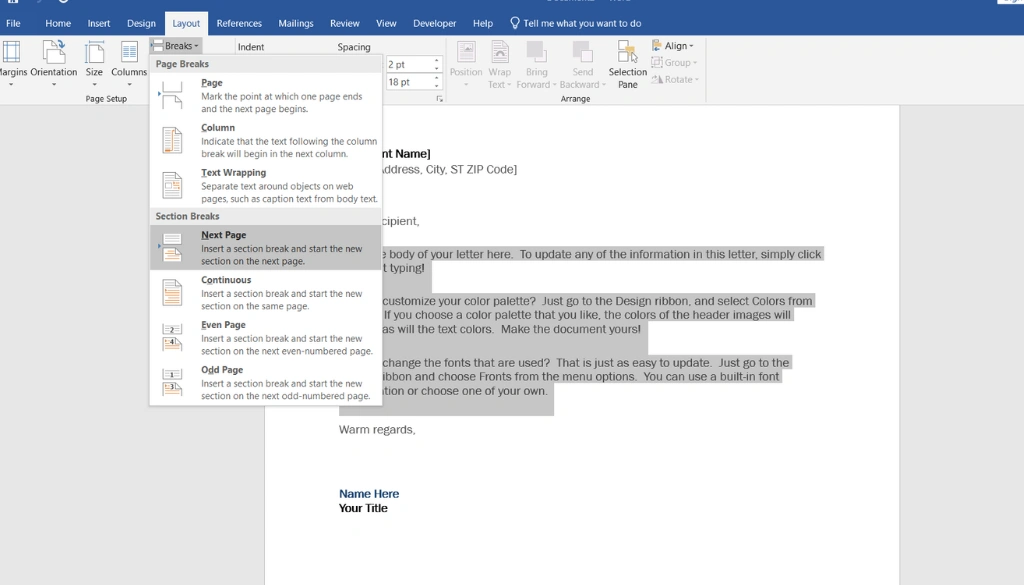Expand the Align dropdown arrow

tap(692, 46)
